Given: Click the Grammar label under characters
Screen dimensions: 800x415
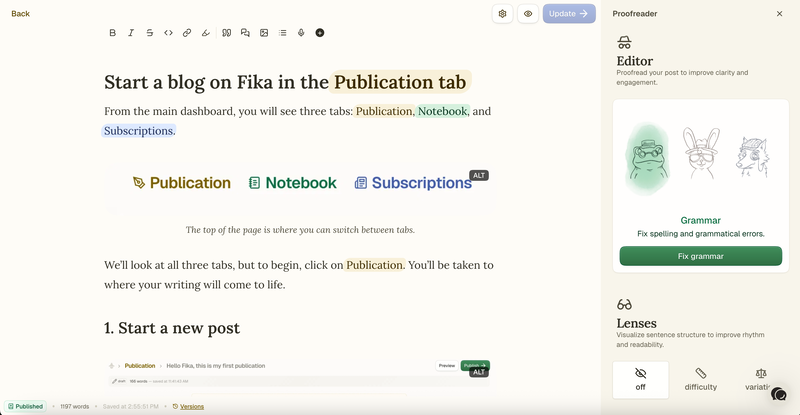Looking at the screenshot, I should [701, 221].
